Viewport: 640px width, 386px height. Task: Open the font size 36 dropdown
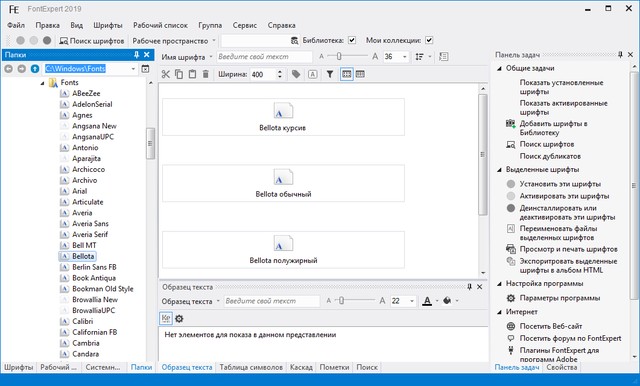405,57
